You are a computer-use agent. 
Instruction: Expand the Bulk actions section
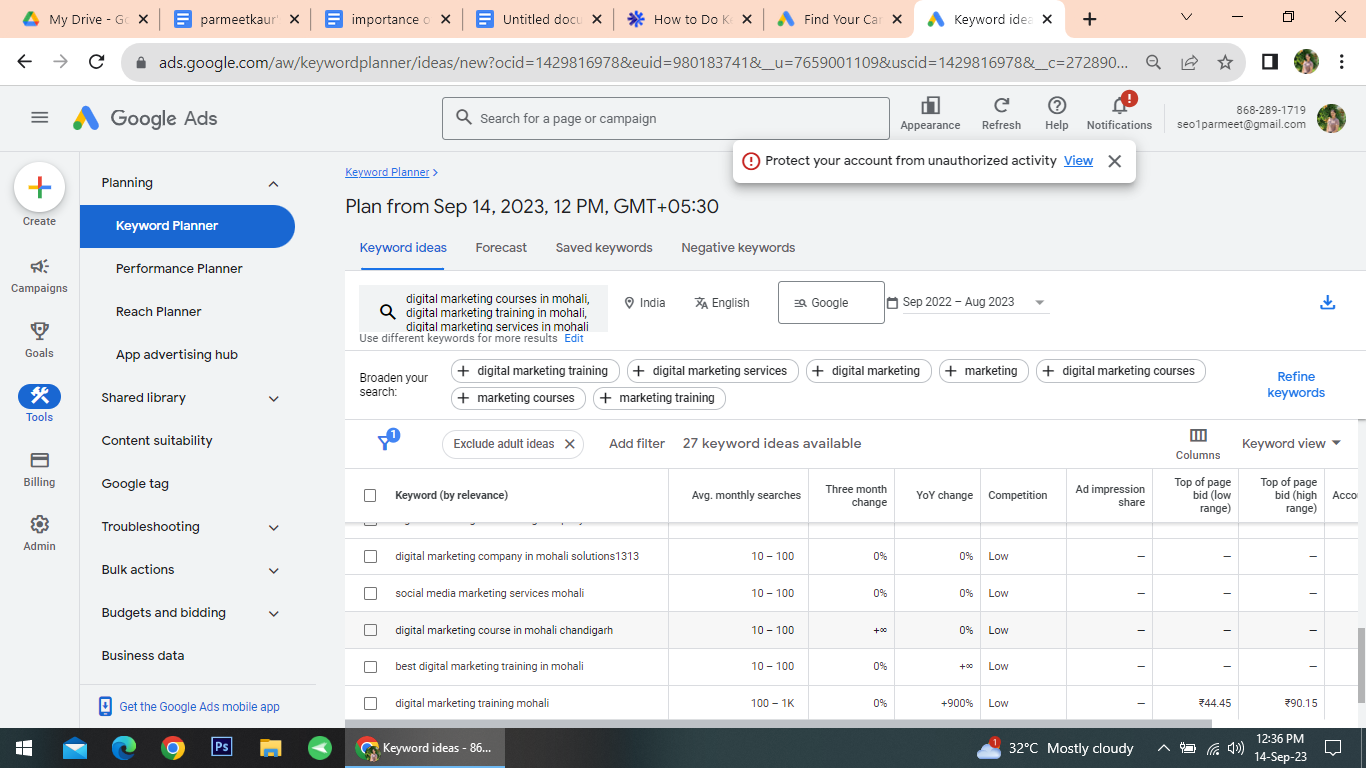pyautogui.click(x=274, y=570)
